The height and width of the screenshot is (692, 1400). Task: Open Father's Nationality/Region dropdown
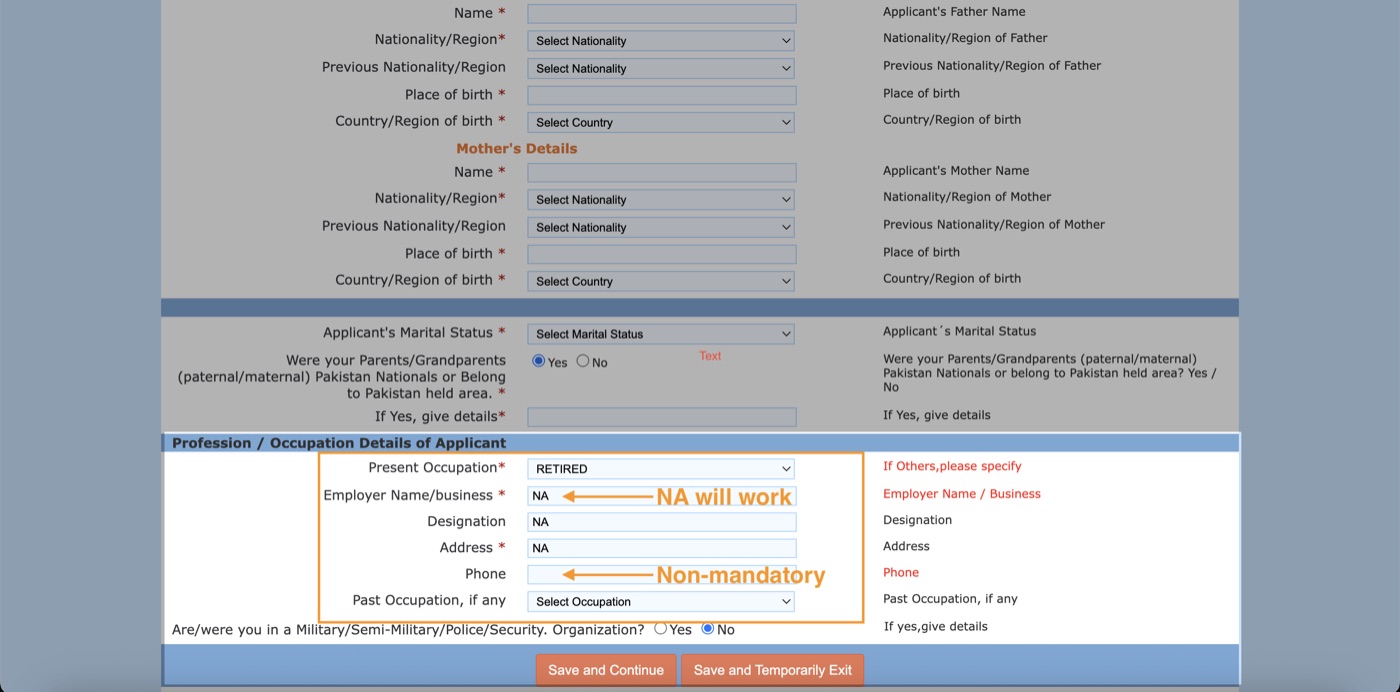coord(661,41)
